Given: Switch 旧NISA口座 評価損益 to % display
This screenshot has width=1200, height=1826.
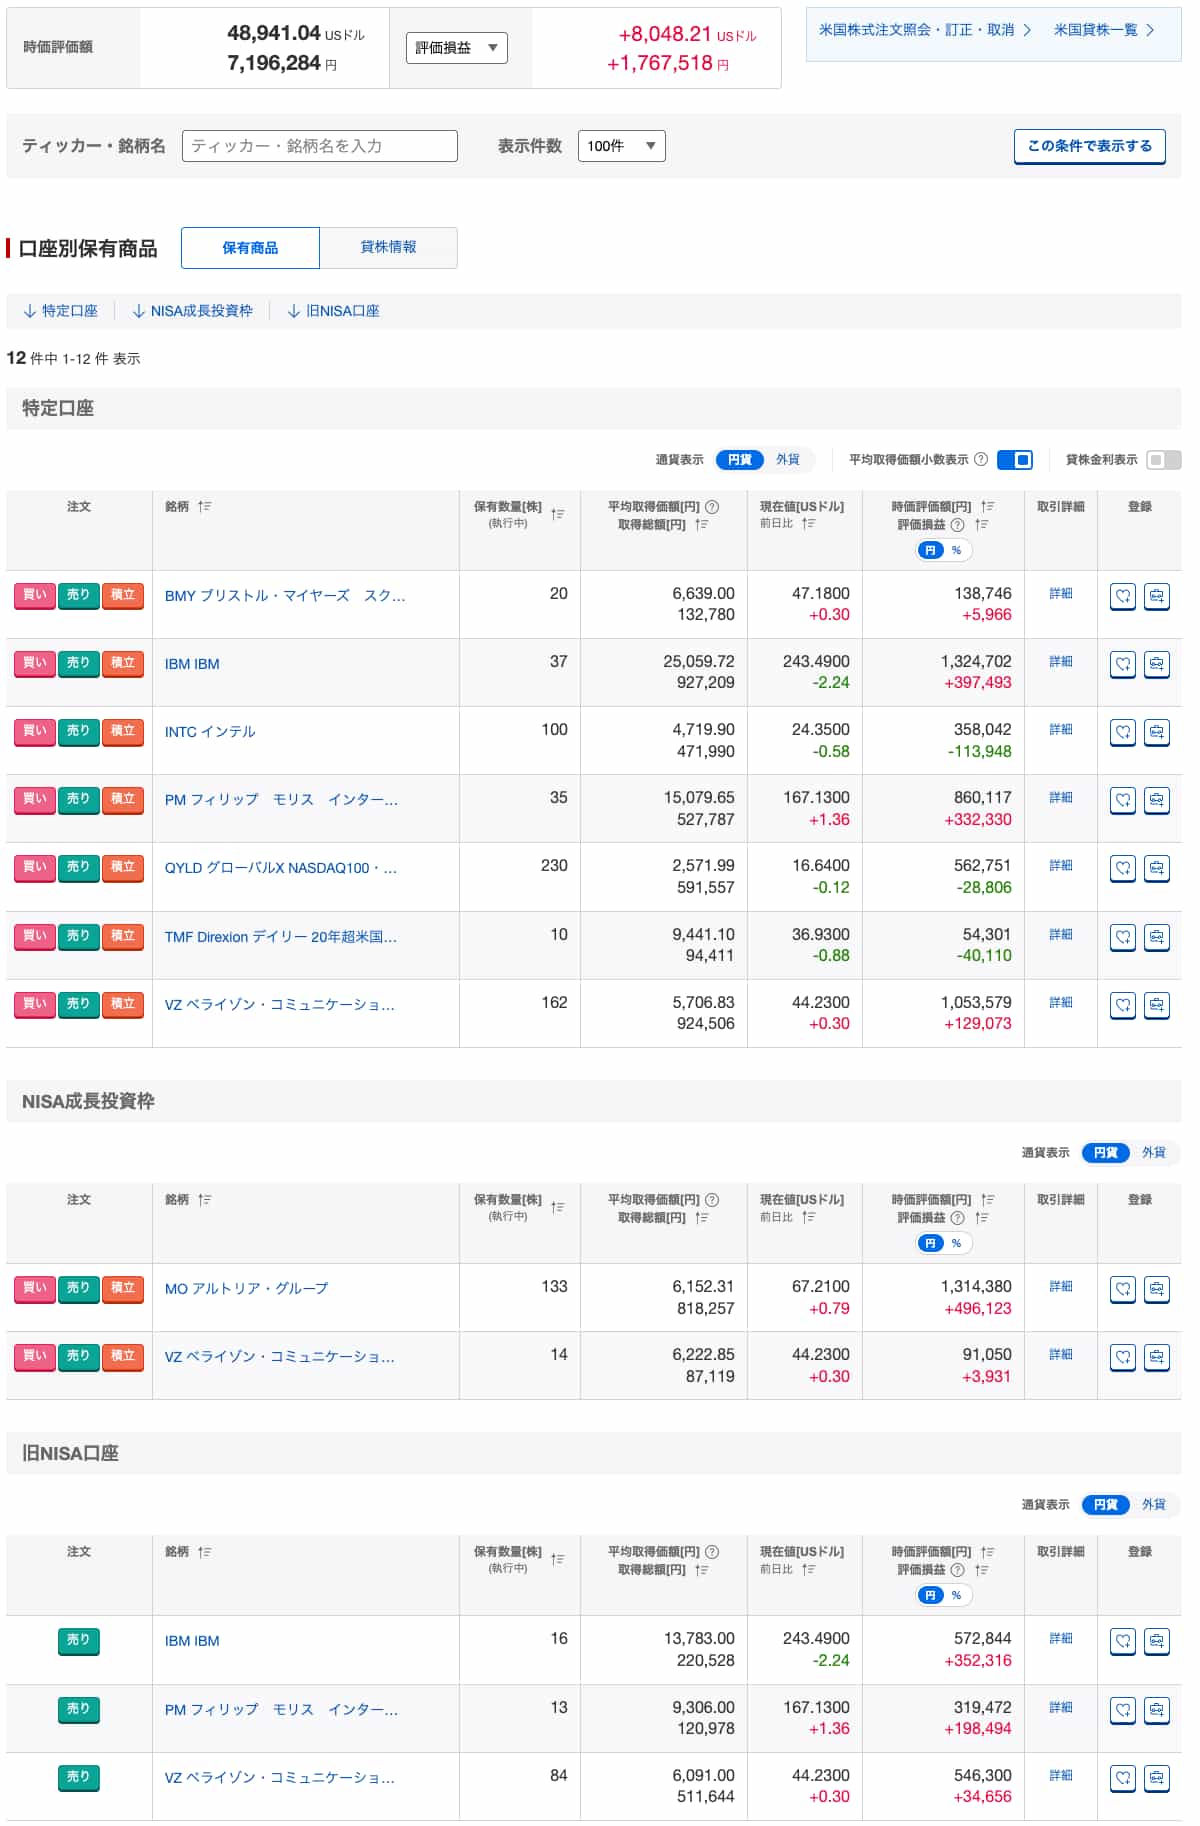Looking at the screenshot, I should point(956,1595).
